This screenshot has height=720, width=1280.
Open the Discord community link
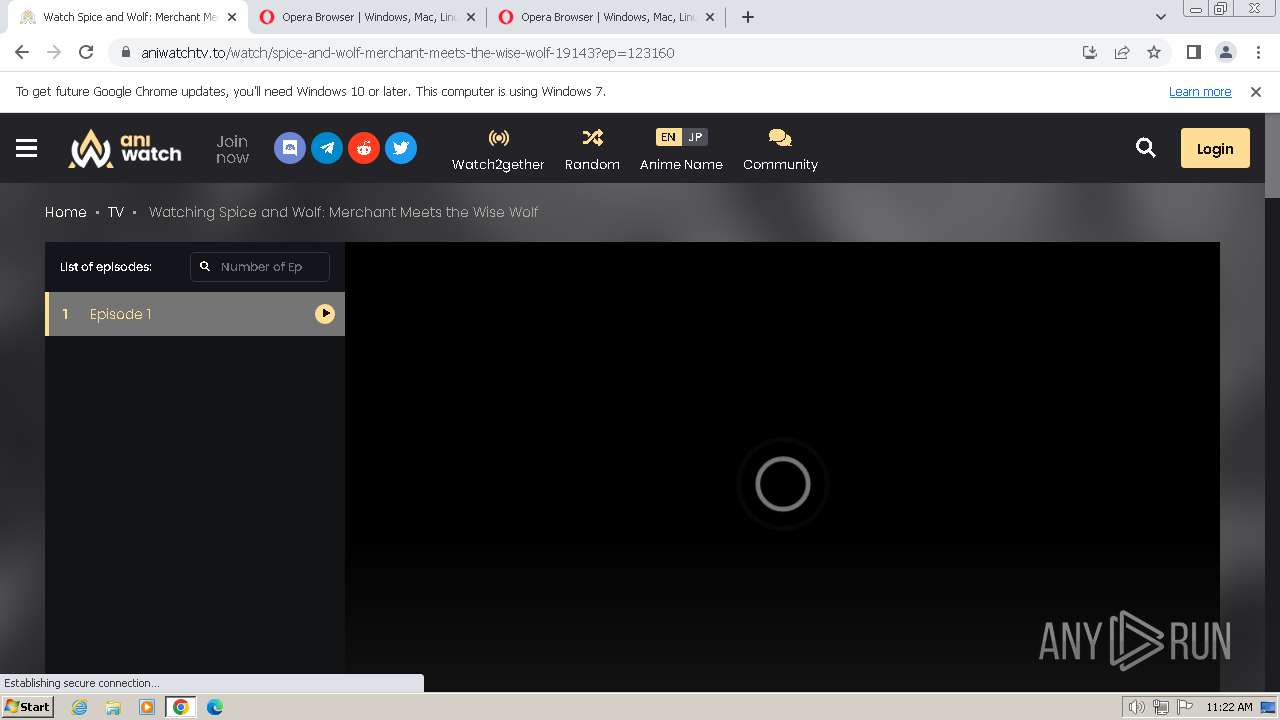tap(290, 148)
